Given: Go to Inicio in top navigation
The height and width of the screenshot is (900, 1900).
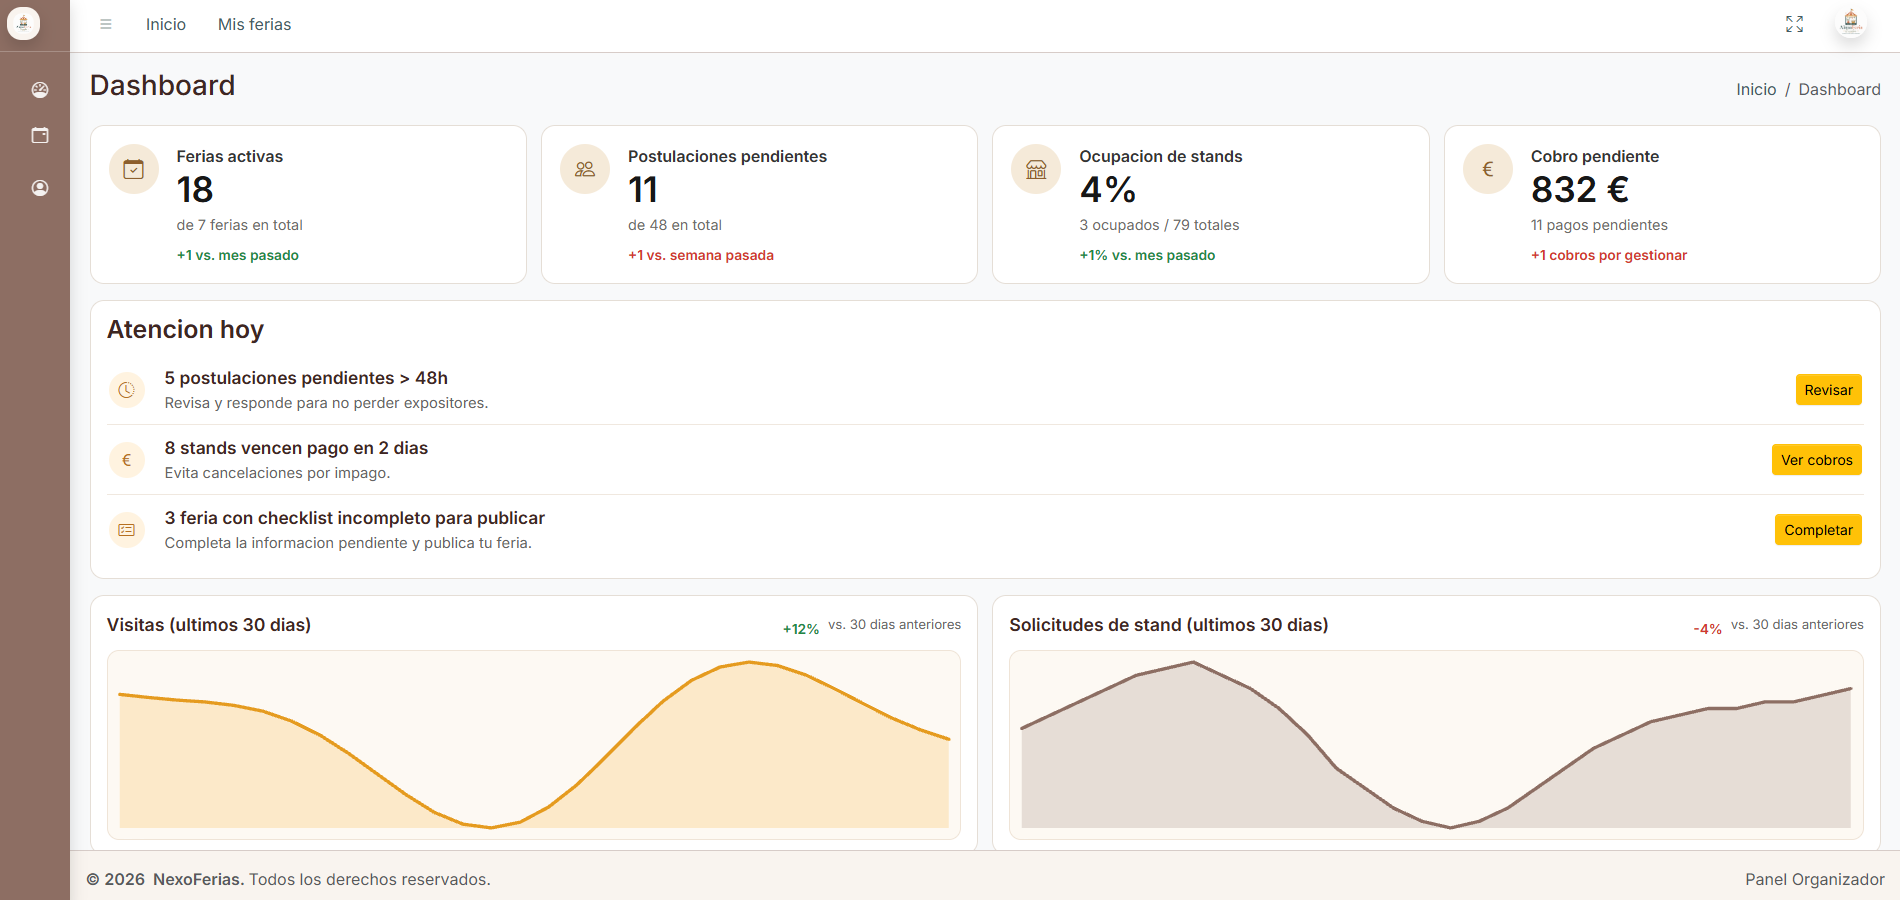Looking at the screenshot, I should click(166, 24).
